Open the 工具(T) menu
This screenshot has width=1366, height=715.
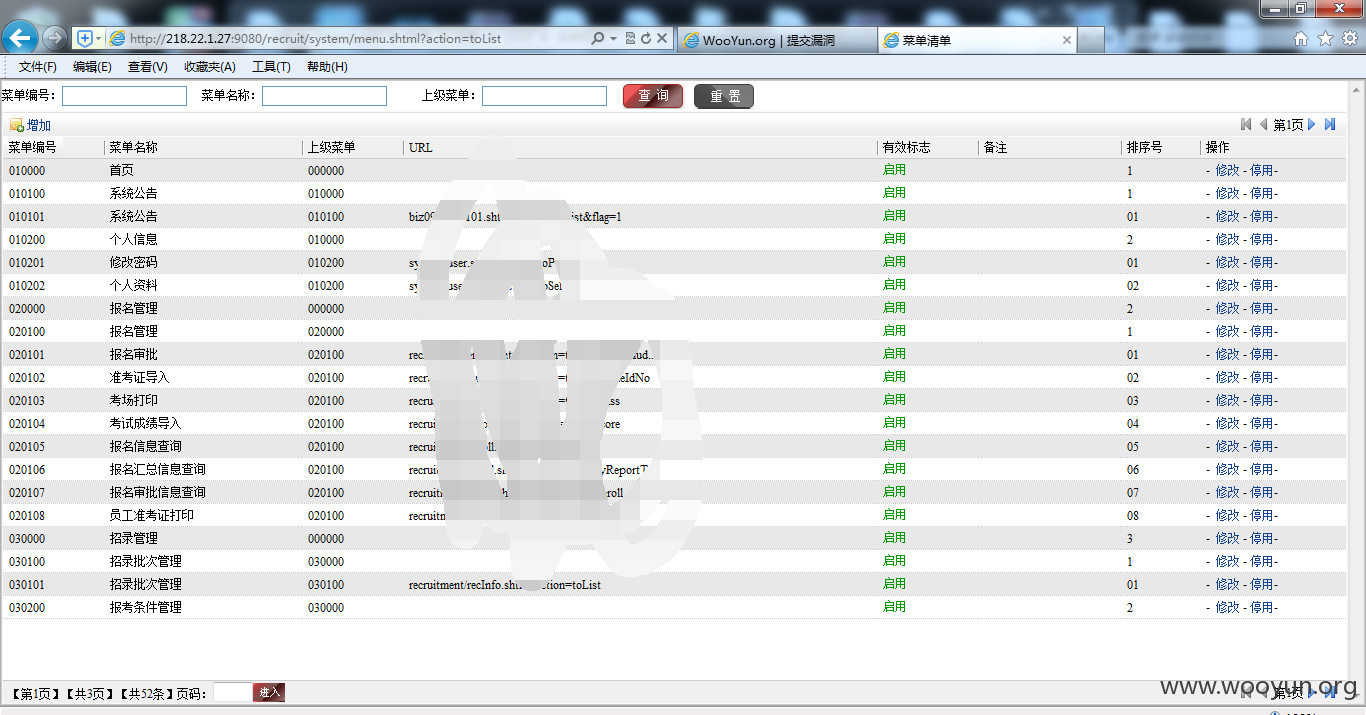click(271, 67)
